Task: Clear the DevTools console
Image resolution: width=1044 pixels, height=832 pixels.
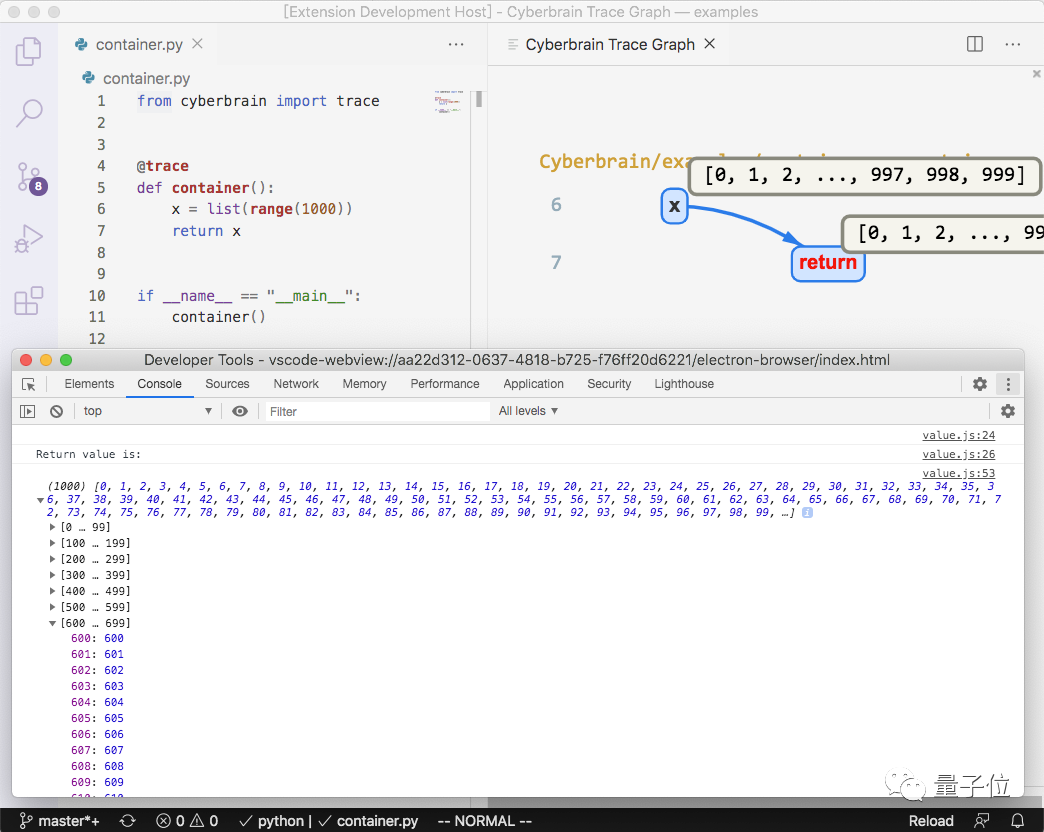Action: click(56, 410)
